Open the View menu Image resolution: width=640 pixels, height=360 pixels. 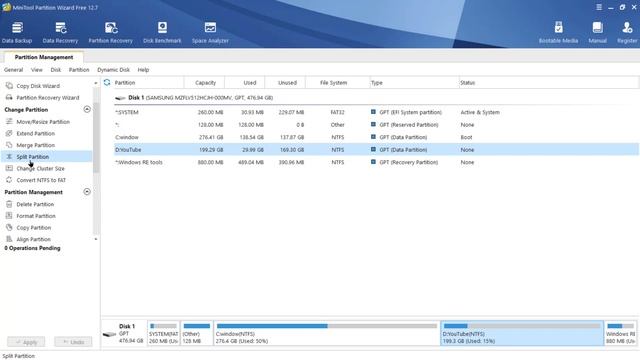coord(37,70)
